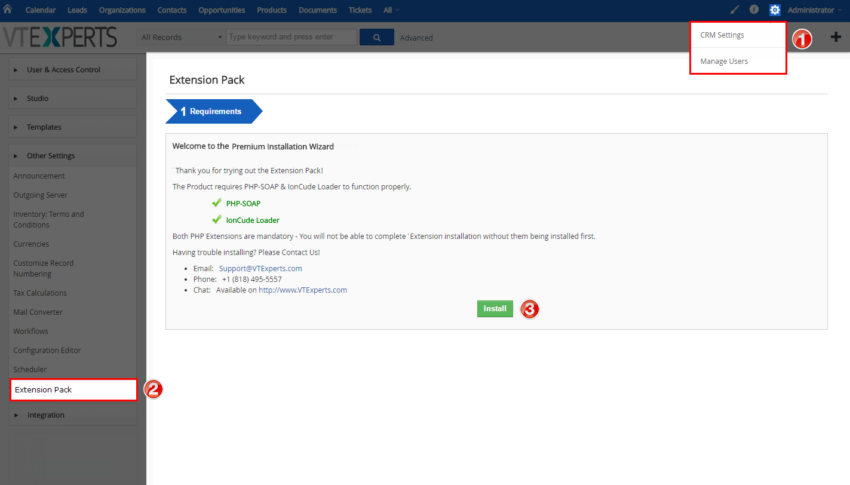Select CRM Settings from menu
The height and width of the screenshot is (485, 850).
click(722, 35)
